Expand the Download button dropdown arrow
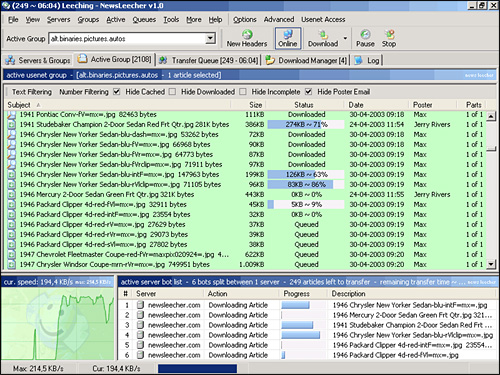500x375 pixels. tap(345, 38)
